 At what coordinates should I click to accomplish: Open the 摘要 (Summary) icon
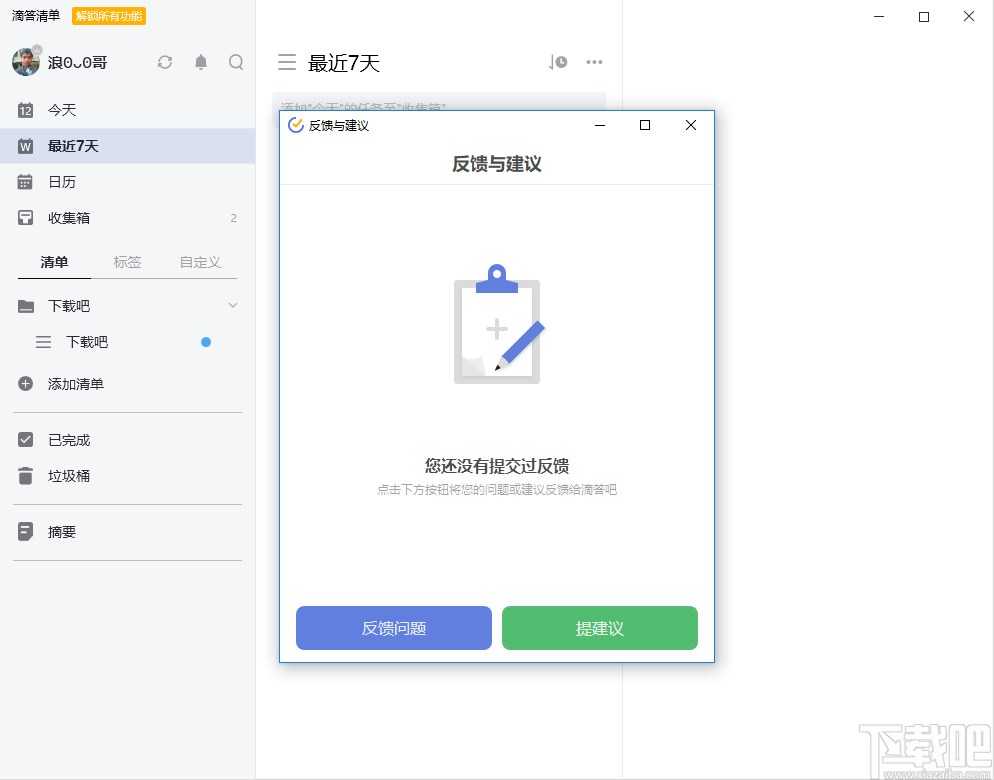(x=25, y=532)
